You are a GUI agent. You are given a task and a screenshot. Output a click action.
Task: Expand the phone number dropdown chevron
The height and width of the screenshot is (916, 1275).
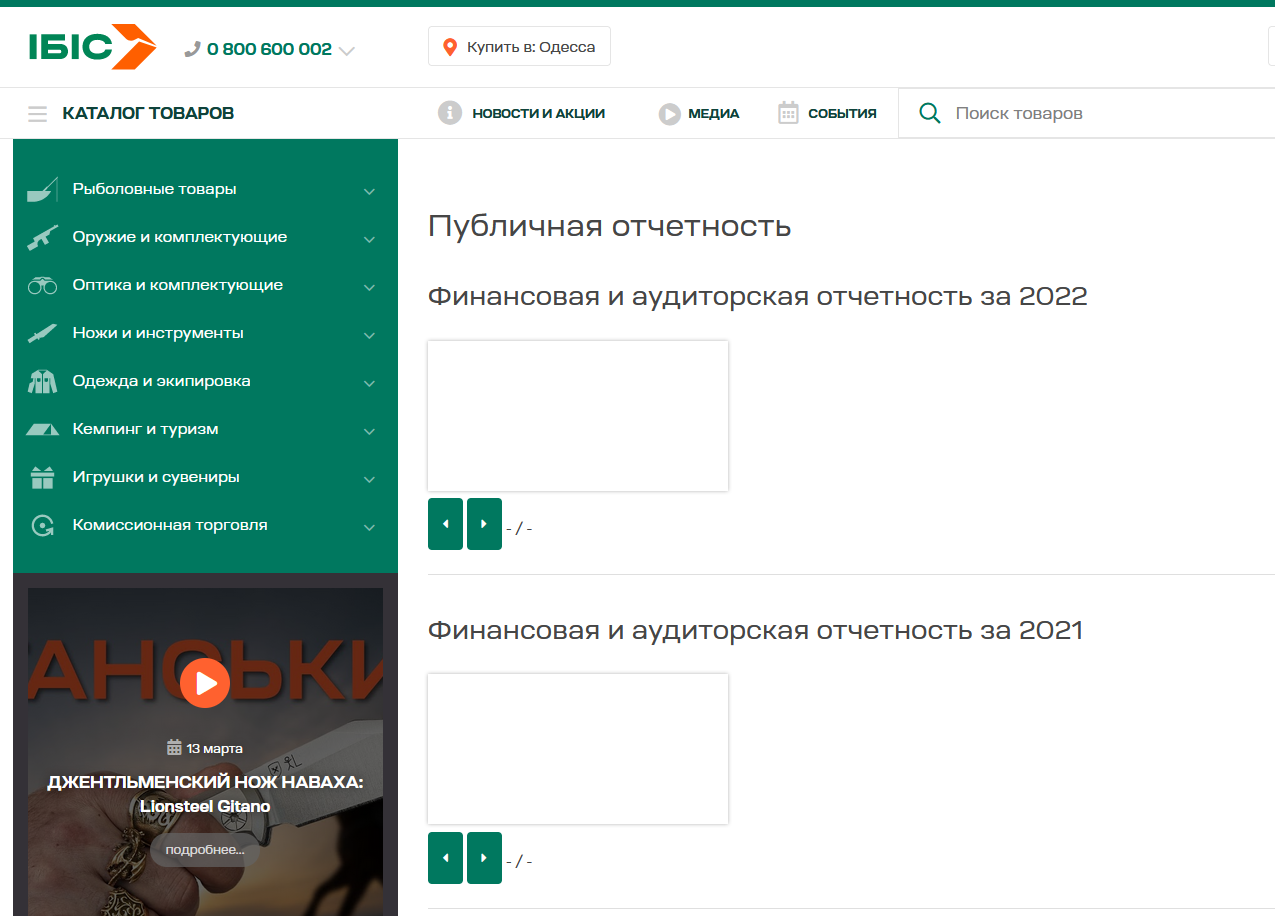click(x=347, y=50)
